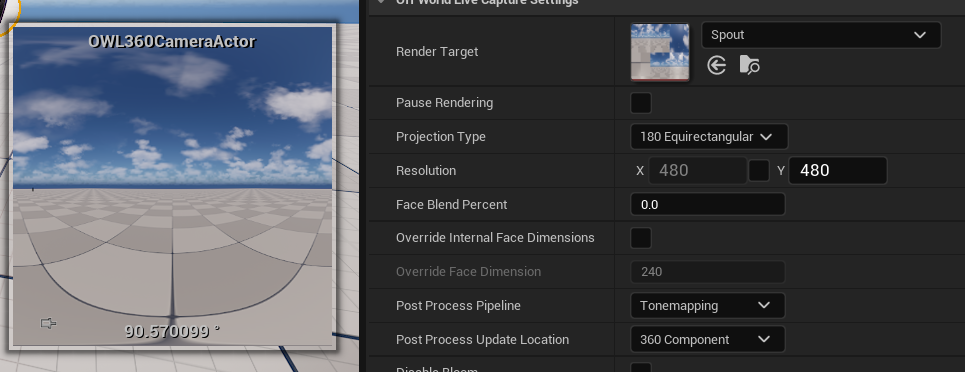Viewport: 965px width, 372px height.
Task: Click the Face Blend Percent label
Action: click(x=452, y=204)
